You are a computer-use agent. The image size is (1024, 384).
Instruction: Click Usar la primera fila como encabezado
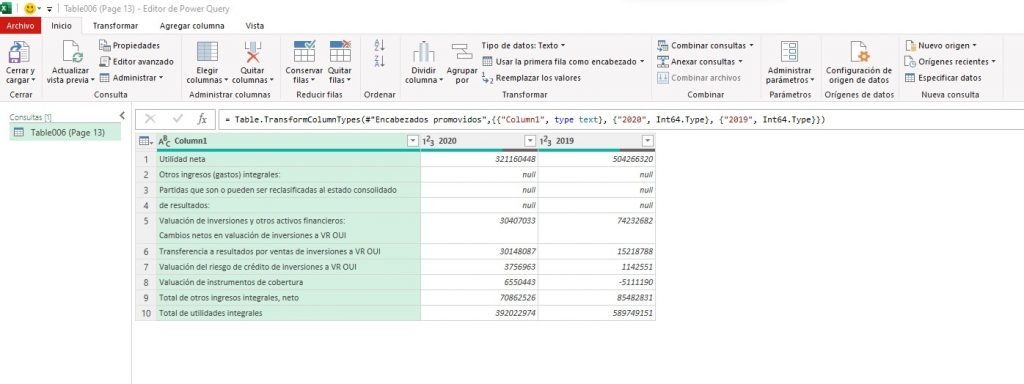coord(558,61)
